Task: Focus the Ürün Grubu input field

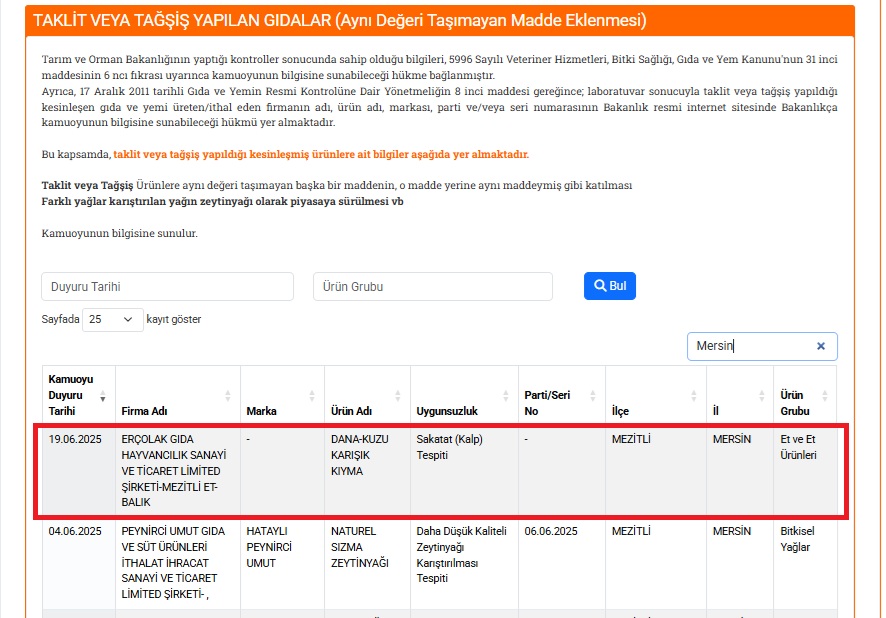Action: [433, 286]
